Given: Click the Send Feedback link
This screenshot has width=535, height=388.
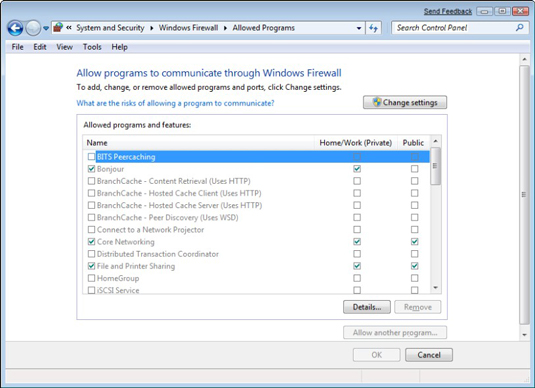Looking at the screenshot, I should [448, 11].
